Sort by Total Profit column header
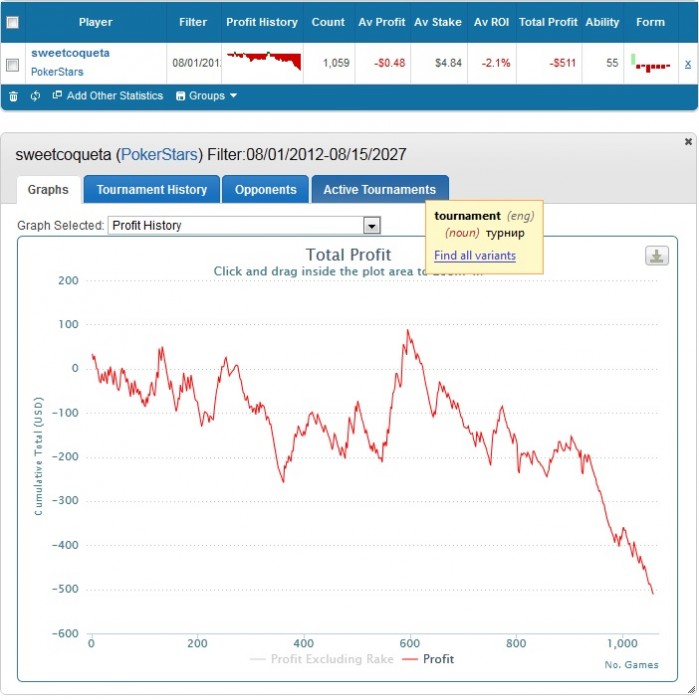The image size is (699, 700). pyautogui.click(x=548, y=22)
